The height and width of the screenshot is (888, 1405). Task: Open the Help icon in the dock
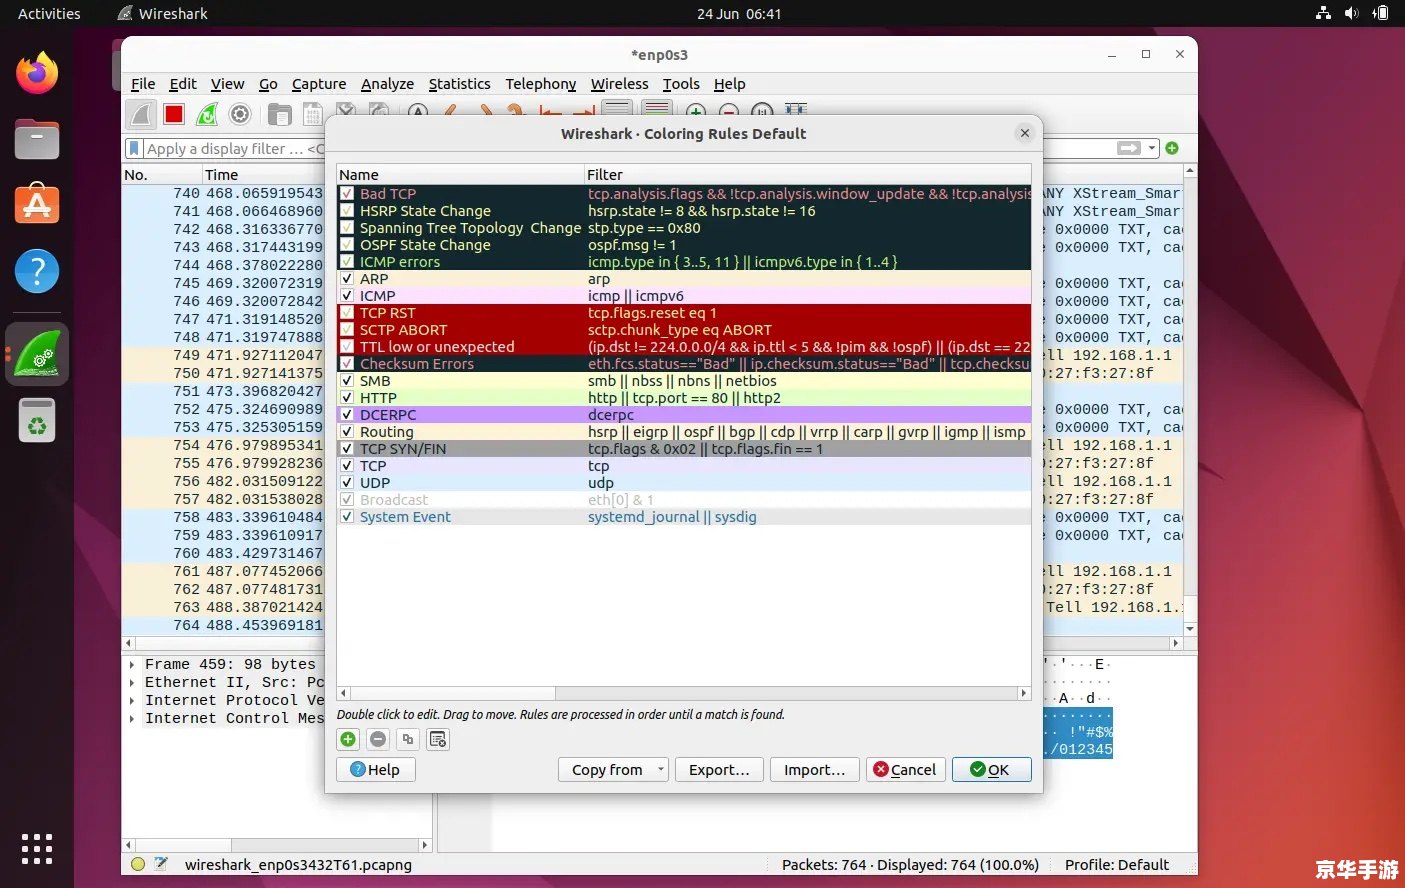[37, 270]
